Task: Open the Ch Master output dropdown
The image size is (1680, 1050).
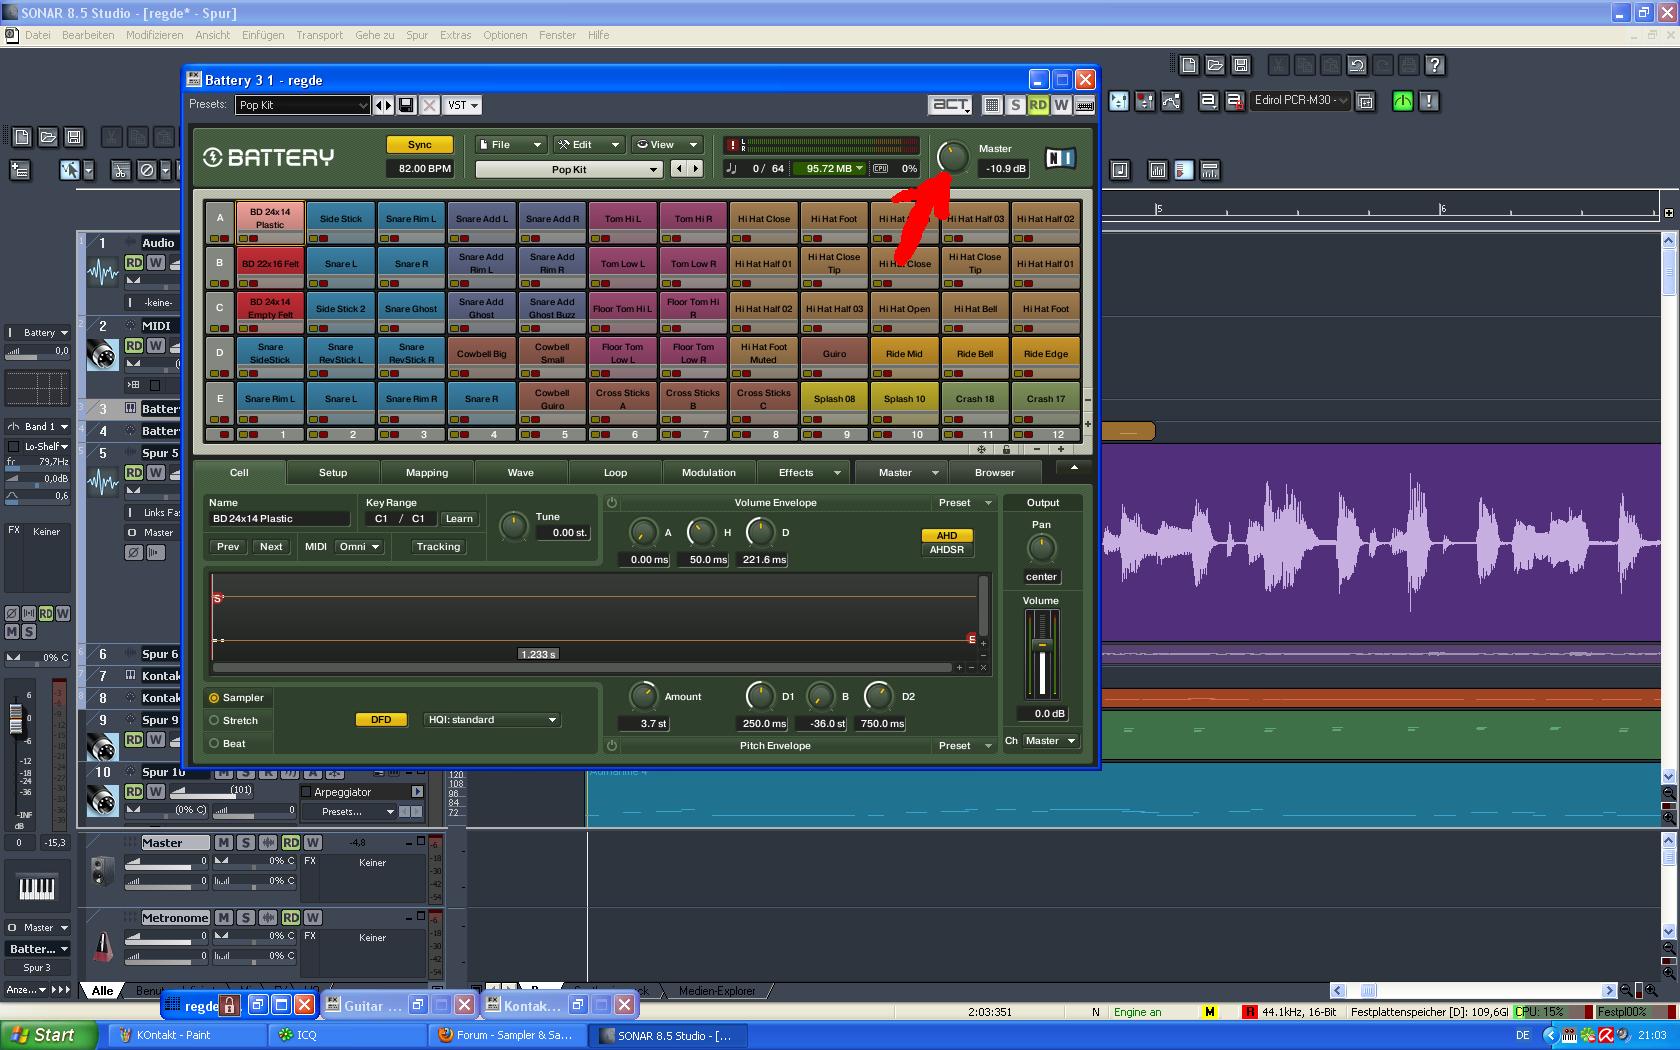Action: (1049, 741)
